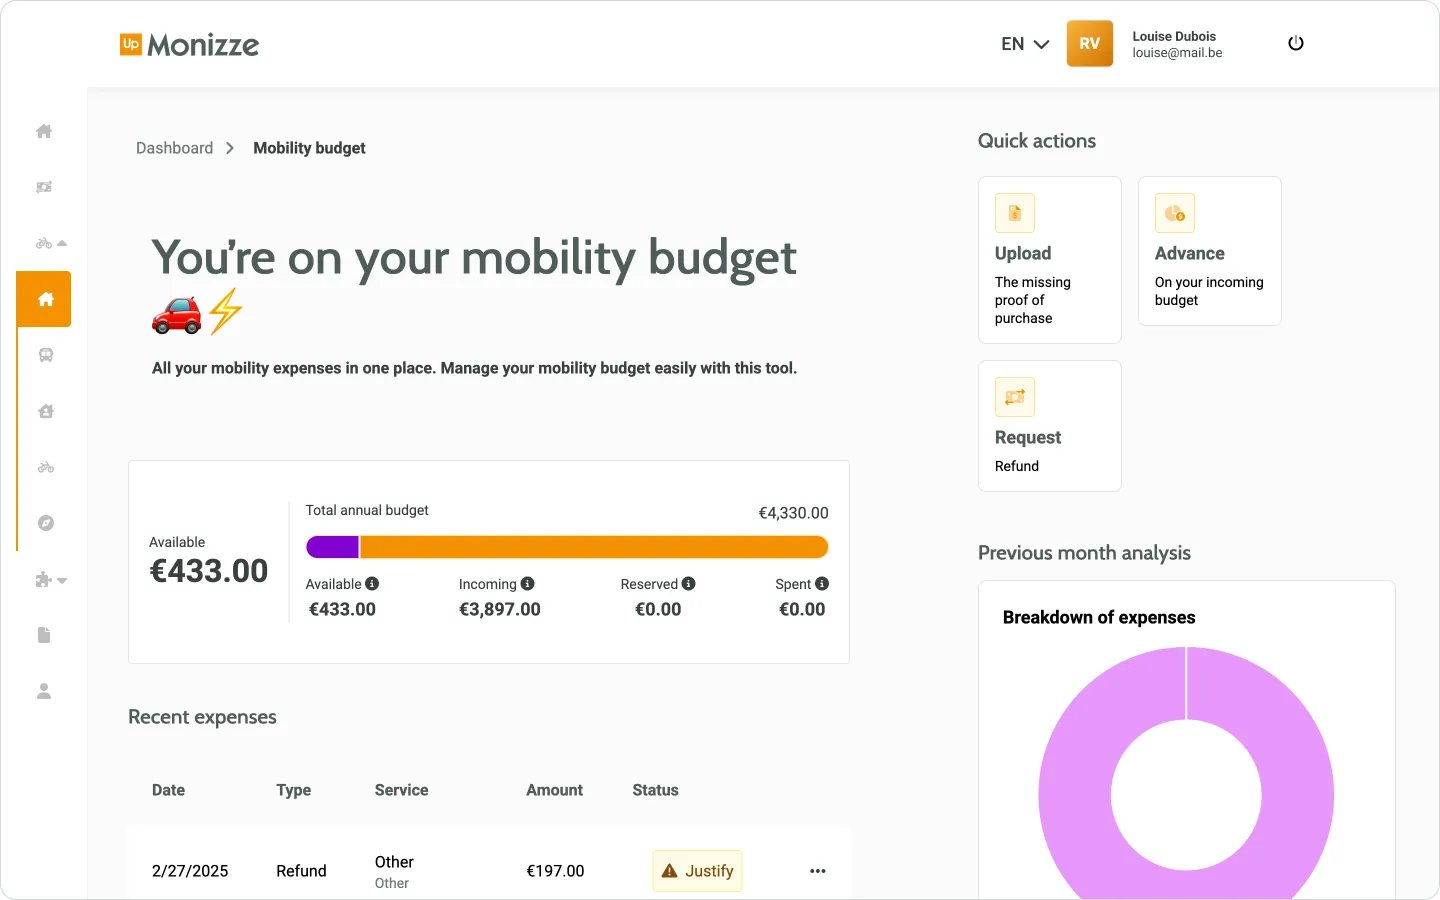Open the three-dot menu on the expense row
This screenshot has width=1440, height=900.
[818, 871]
